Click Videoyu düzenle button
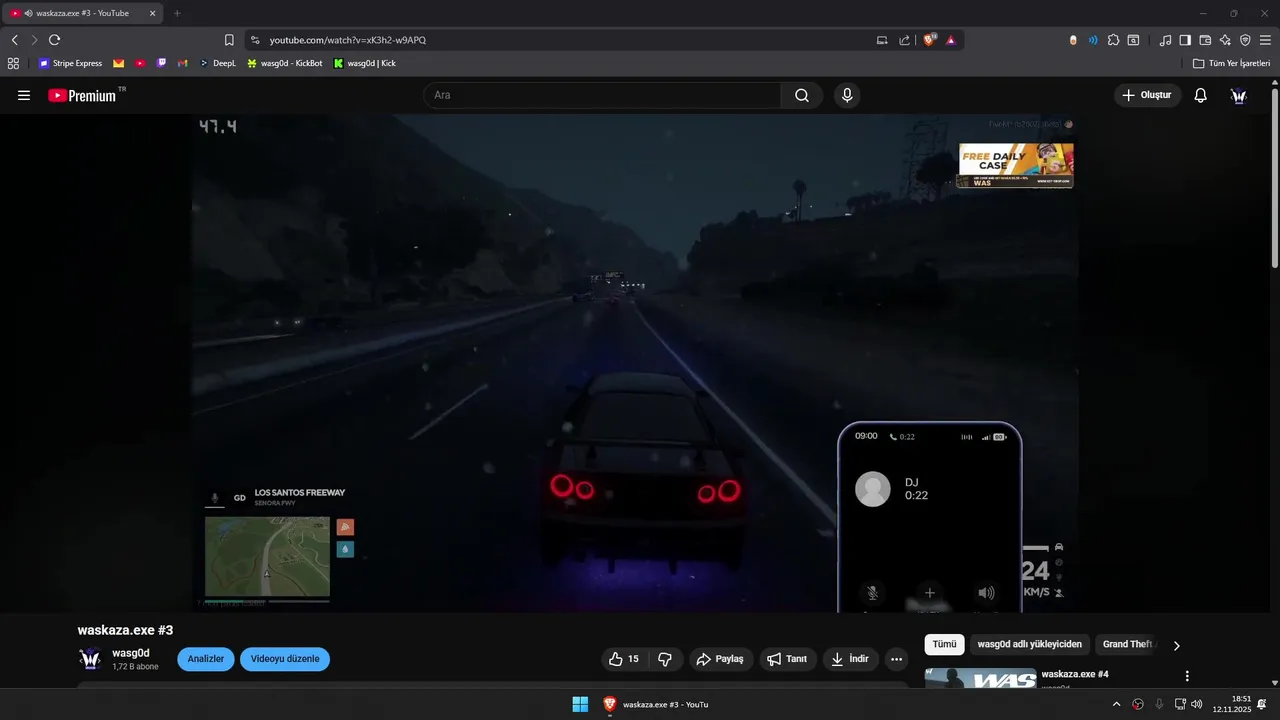Viewport: 1280px width, 720px height. coord(285,659)
